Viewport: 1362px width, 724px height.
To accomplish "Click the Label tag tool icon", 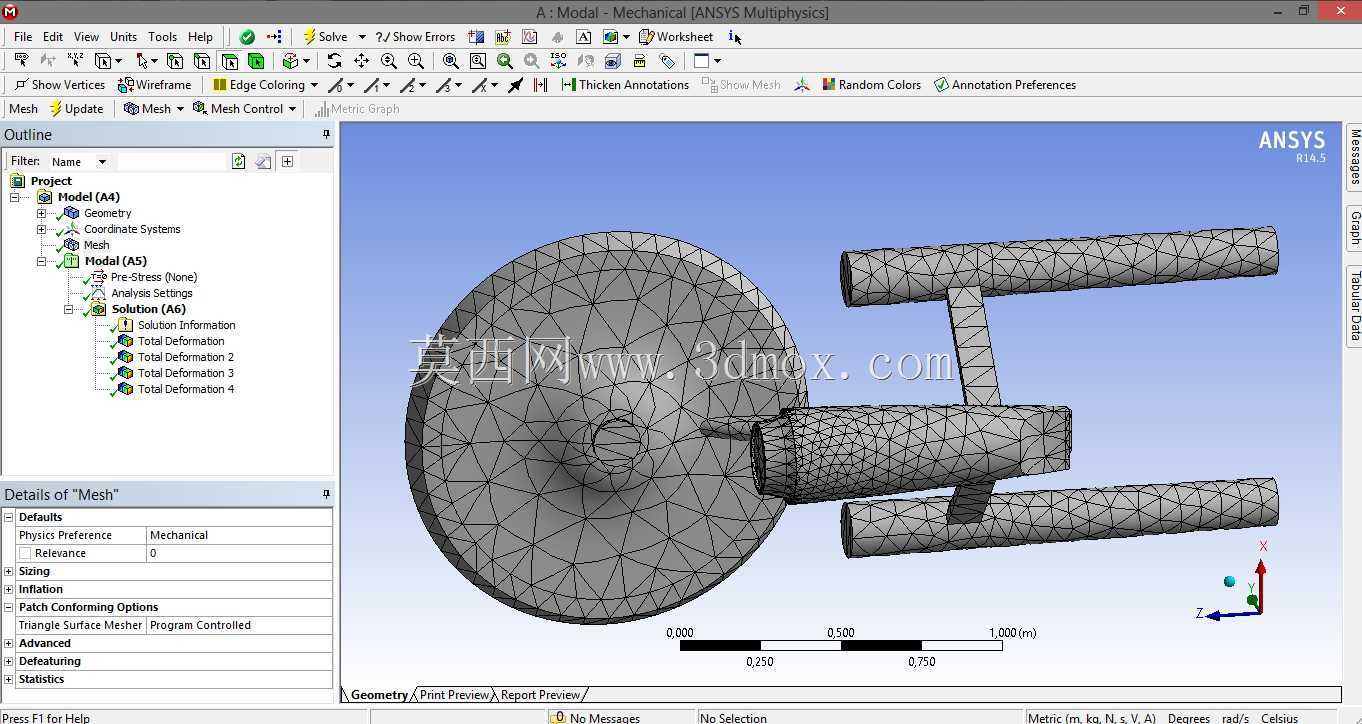I will 667,61.
